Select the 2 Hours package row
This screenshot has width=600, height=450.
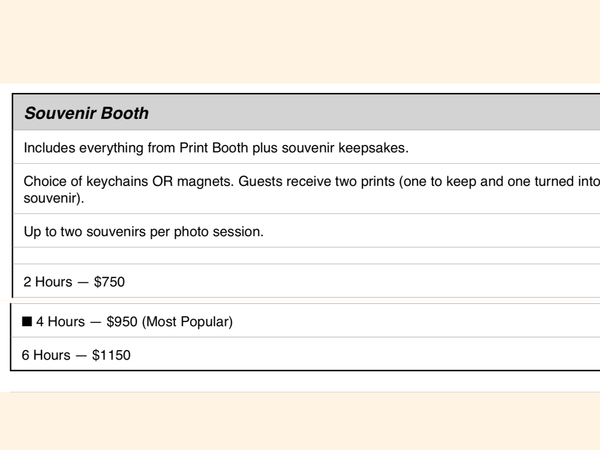click(307, 281)
